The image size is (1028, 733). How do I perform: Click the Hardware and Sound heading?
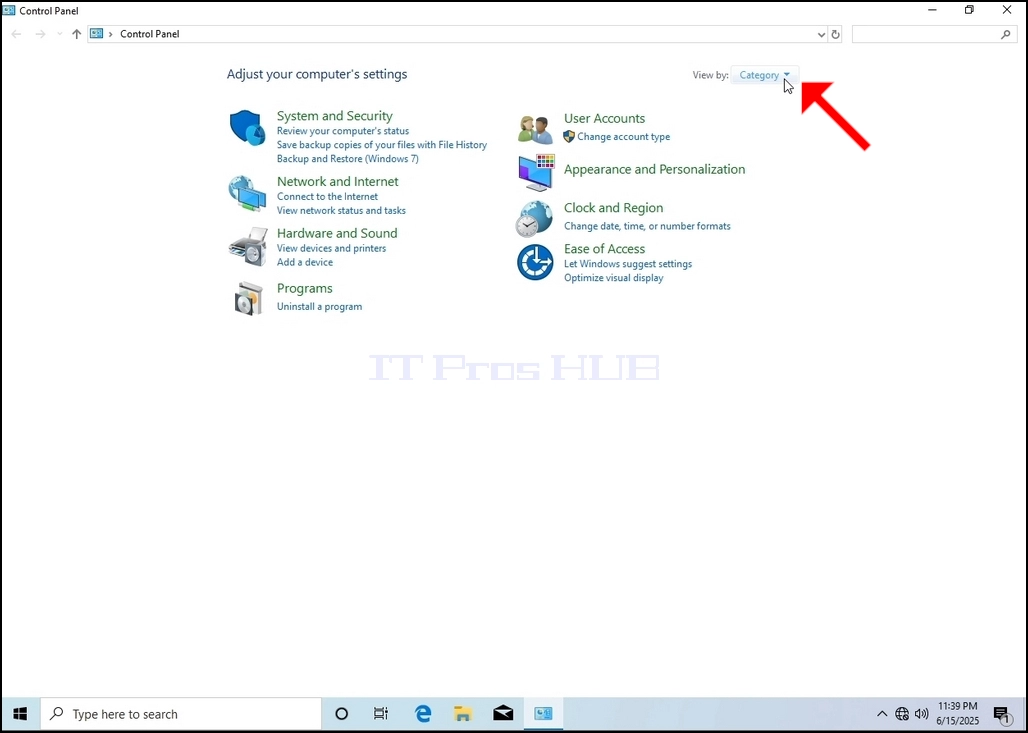[x=337, y=233]
